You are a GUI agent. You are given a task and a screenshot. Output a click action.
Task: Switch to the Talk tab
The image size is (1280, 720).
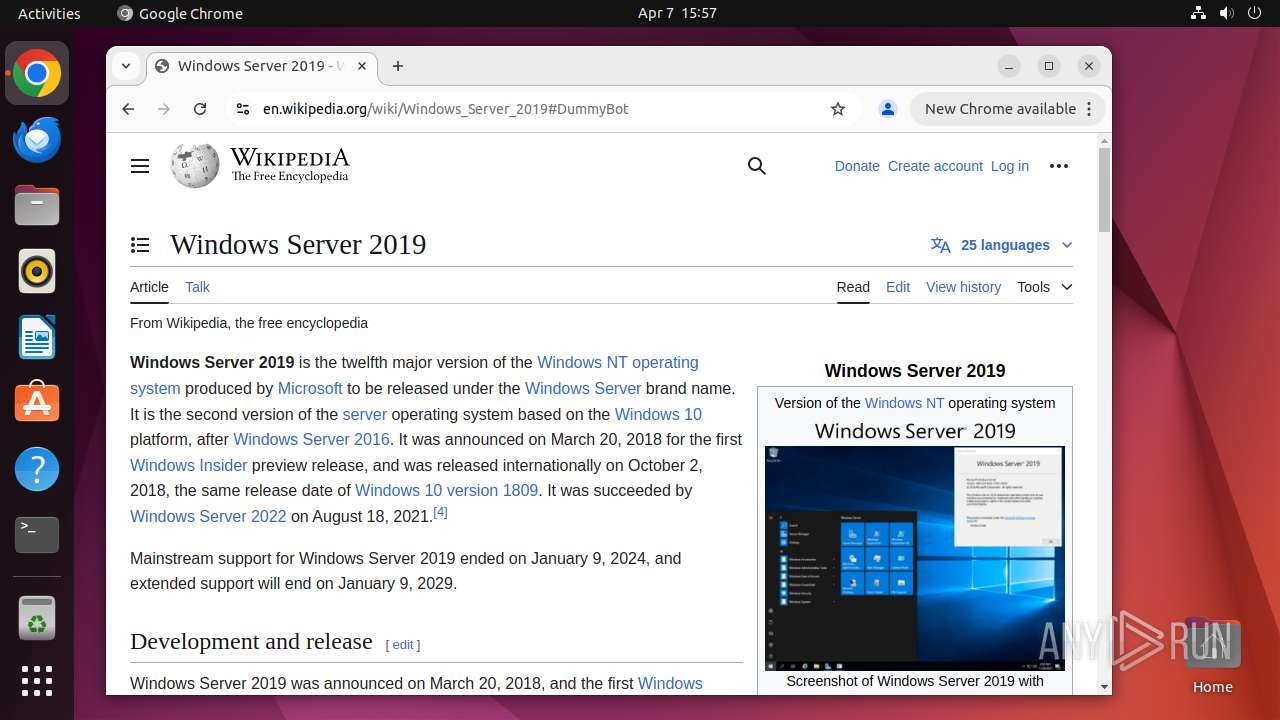(x=197, y=287)
